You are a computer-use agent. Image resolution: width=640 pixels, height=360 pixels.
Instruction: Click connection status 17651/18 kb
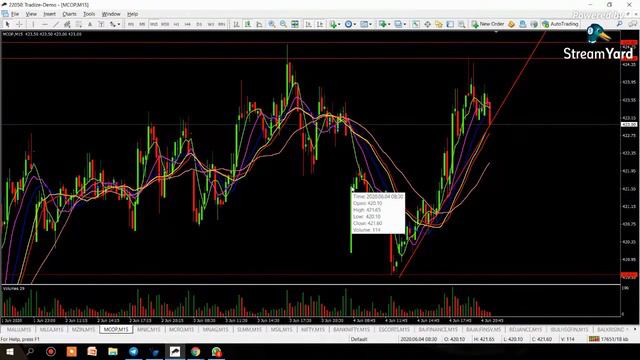tap(608, 339)
